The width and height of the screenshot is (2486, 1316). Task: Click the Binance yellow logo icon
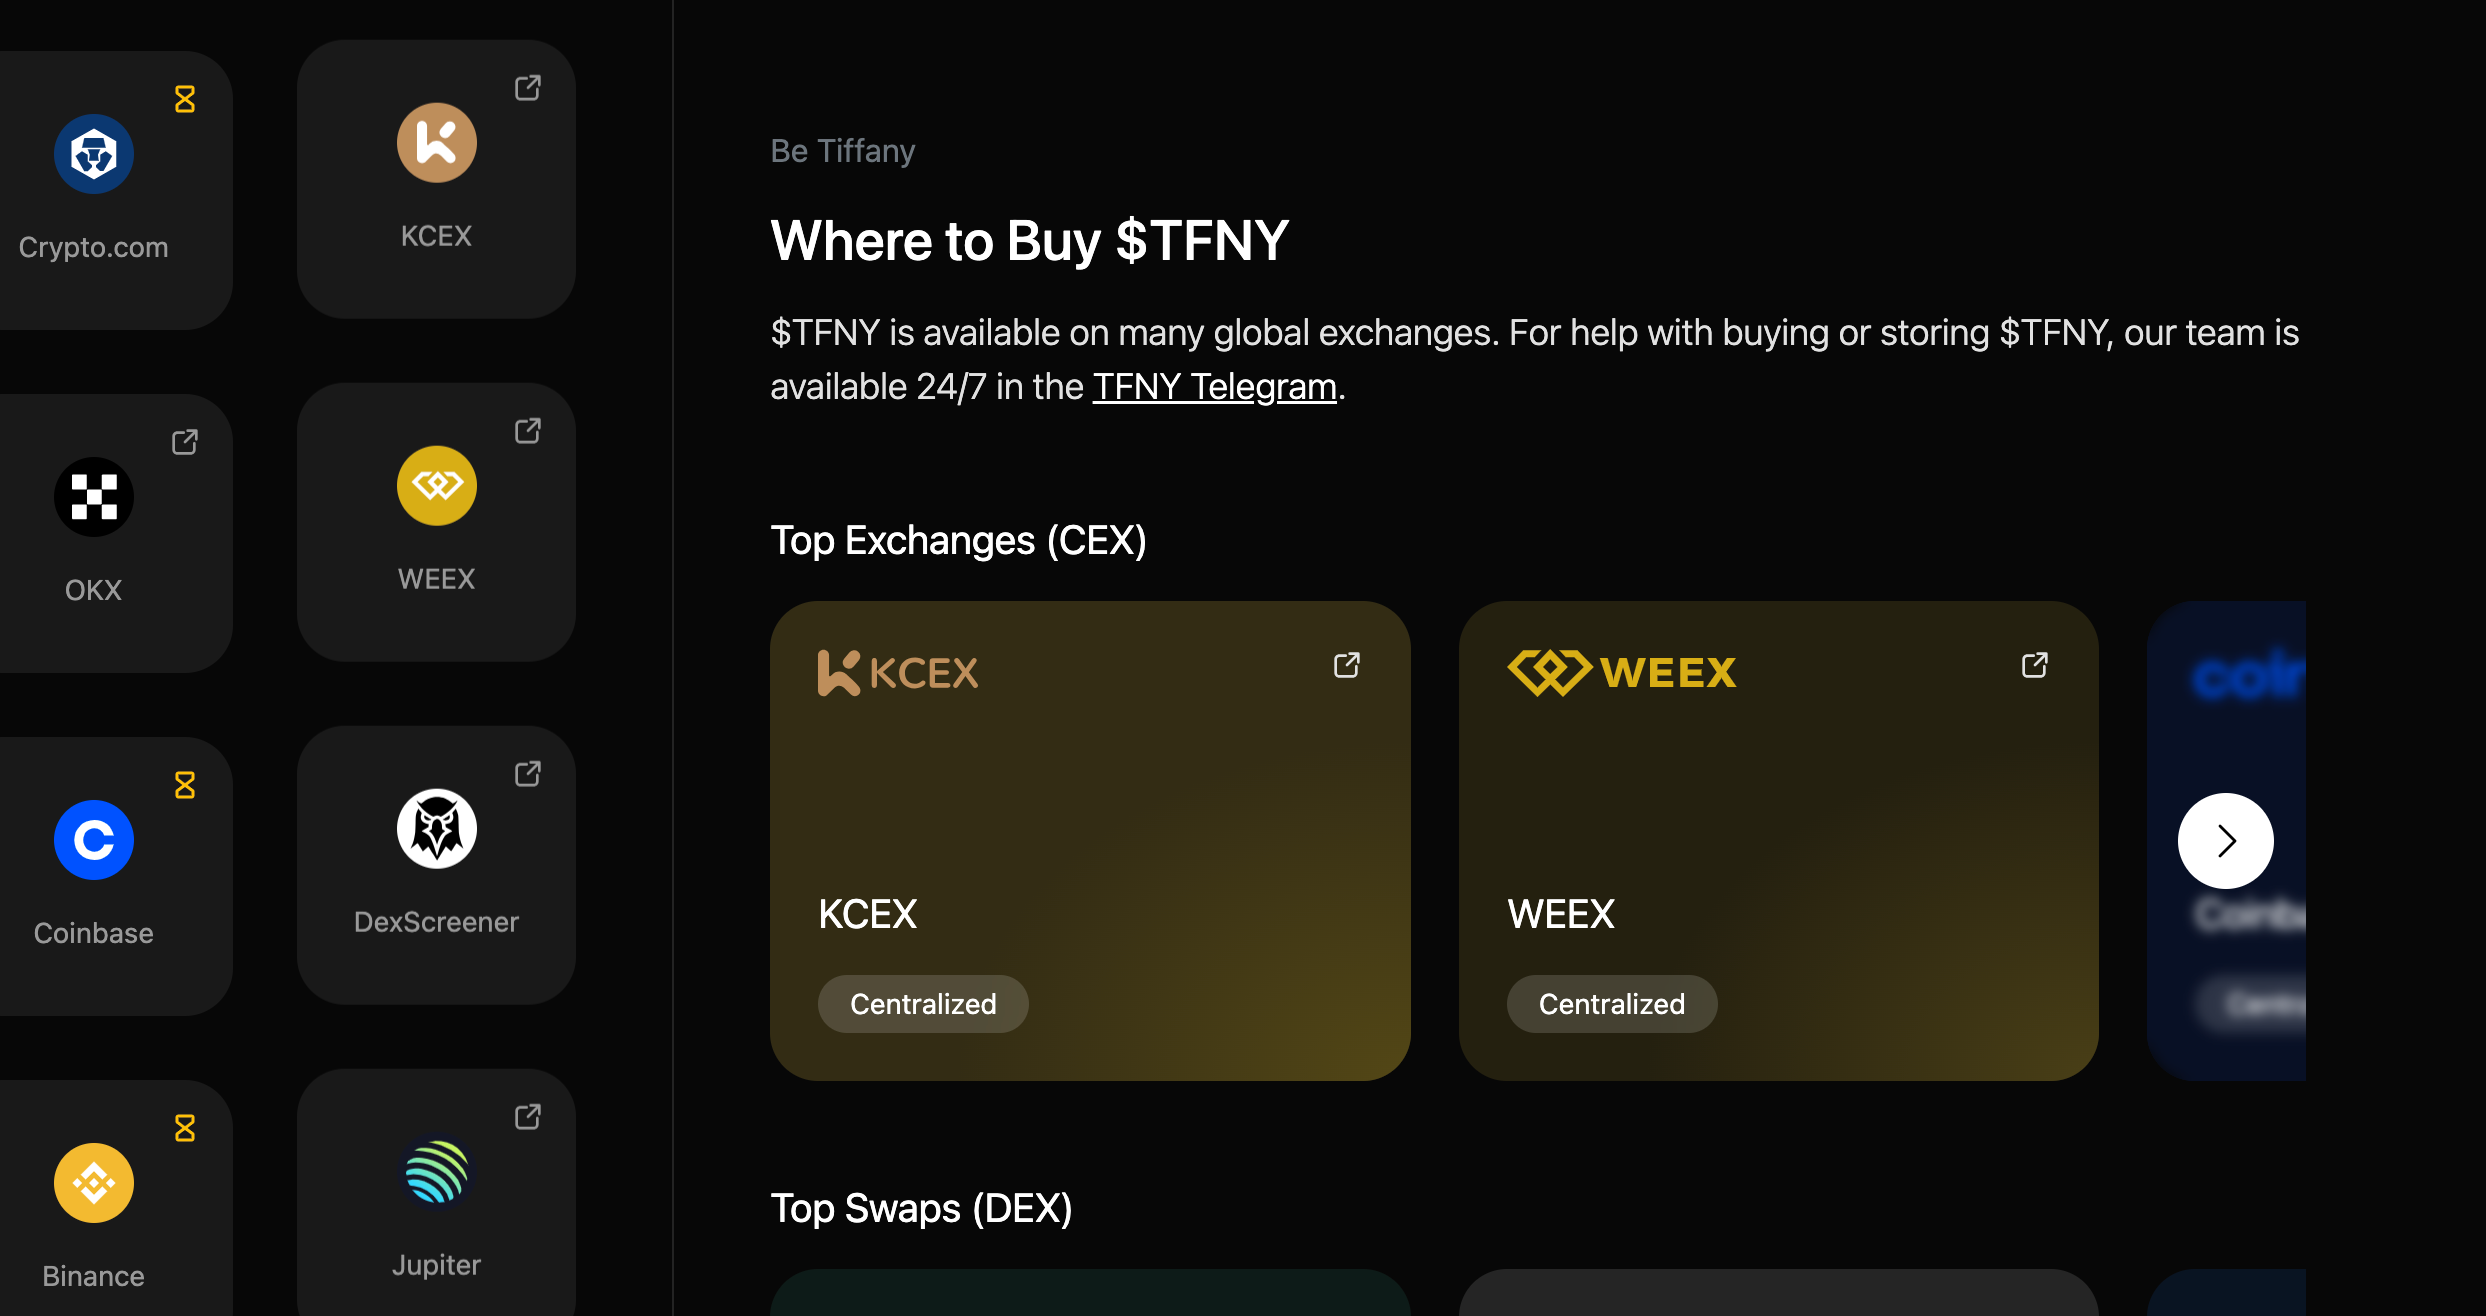pyautogui.click(x=93, y=1183)
